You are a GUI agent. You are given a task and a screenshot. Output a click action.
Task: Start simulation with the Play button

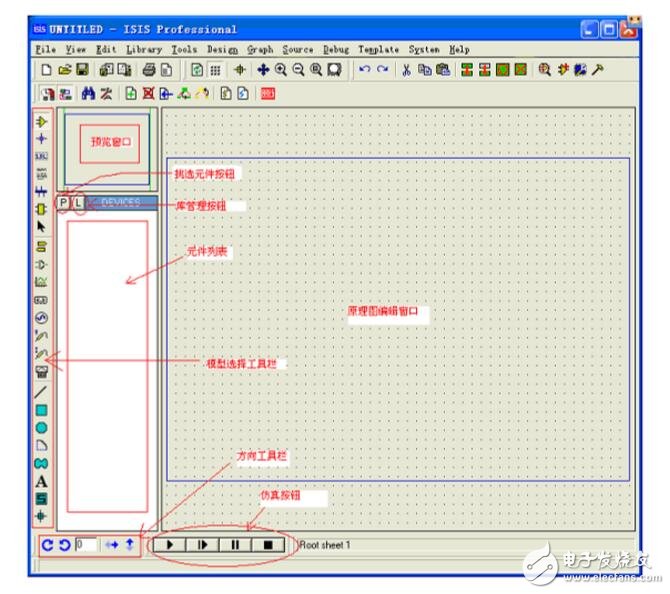[170, 545]
